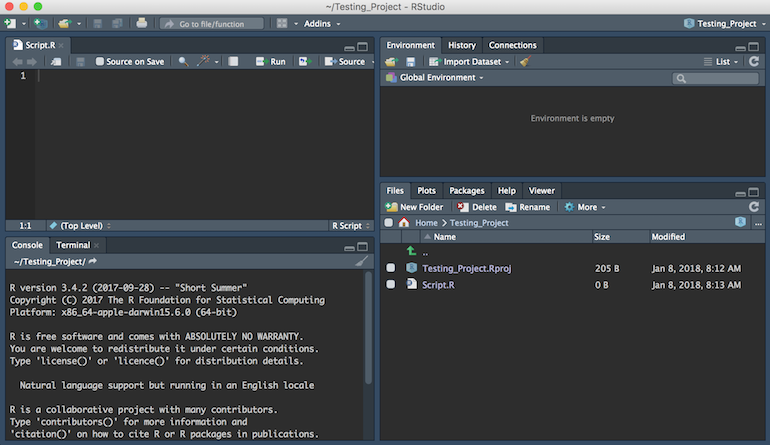The width and height of the screenshot is (770, 445).
Task: Open the recent files dropdown arrow
Action: point(79,24)
